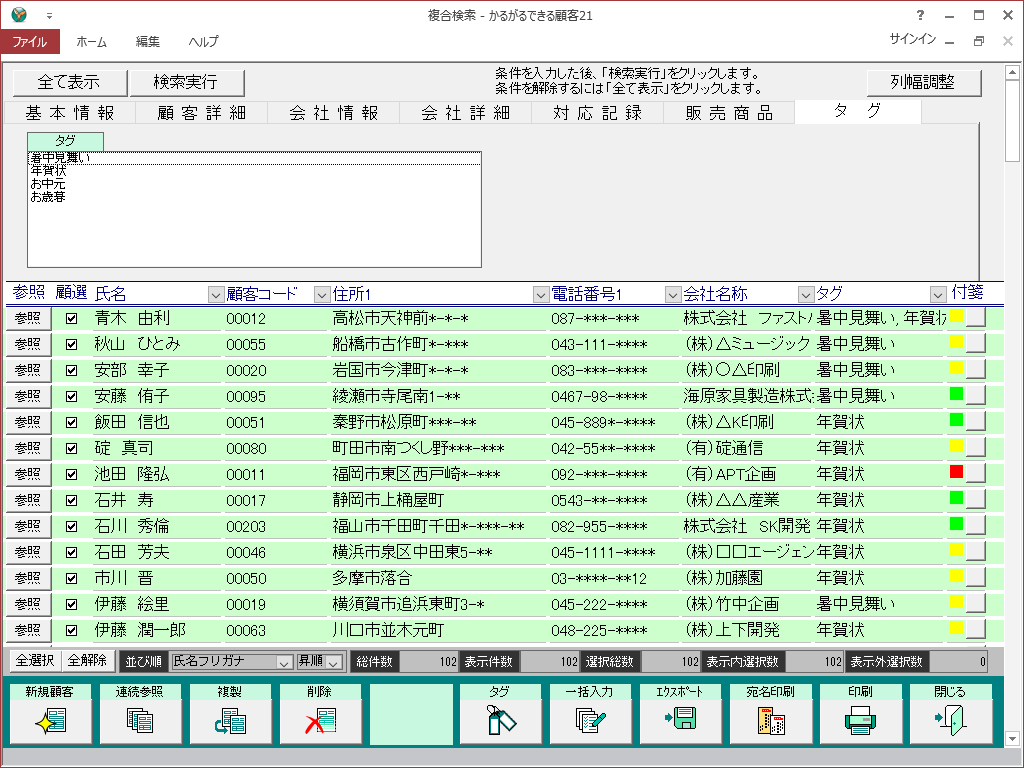Open the ヘルプ ribbon tab
1024x768 pixels.
203,42
